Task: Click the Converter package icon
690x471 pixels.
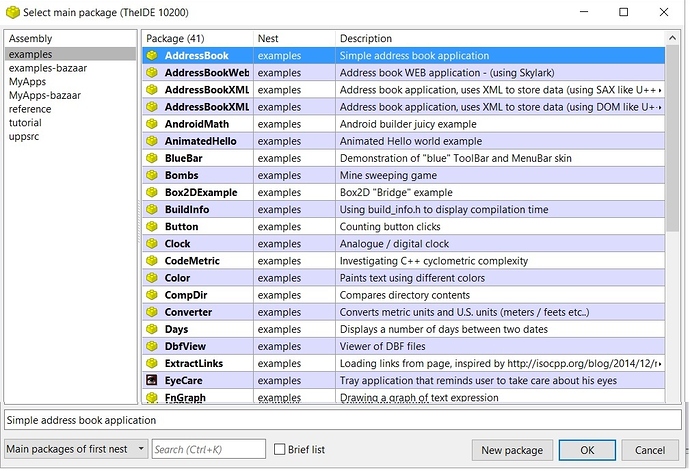Action: [152, 312]
